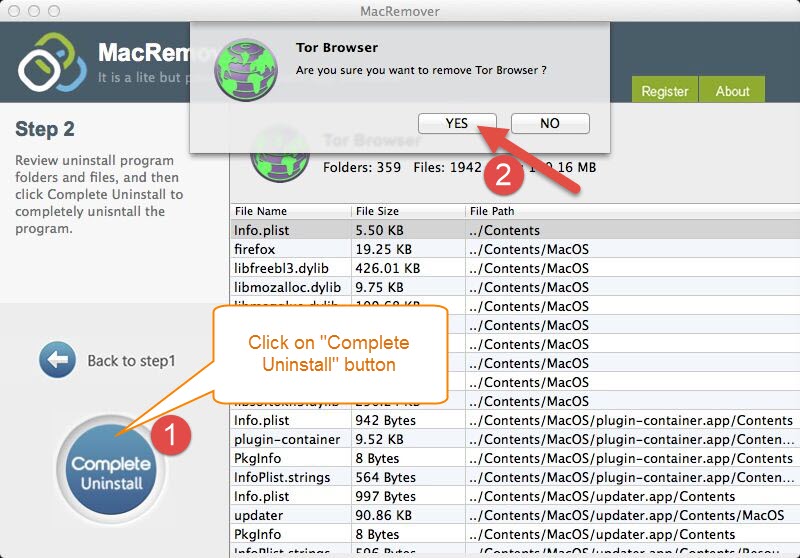Click the 9.52 KB file size cell
Screen dimensions: 800x558
coord(379,439)
